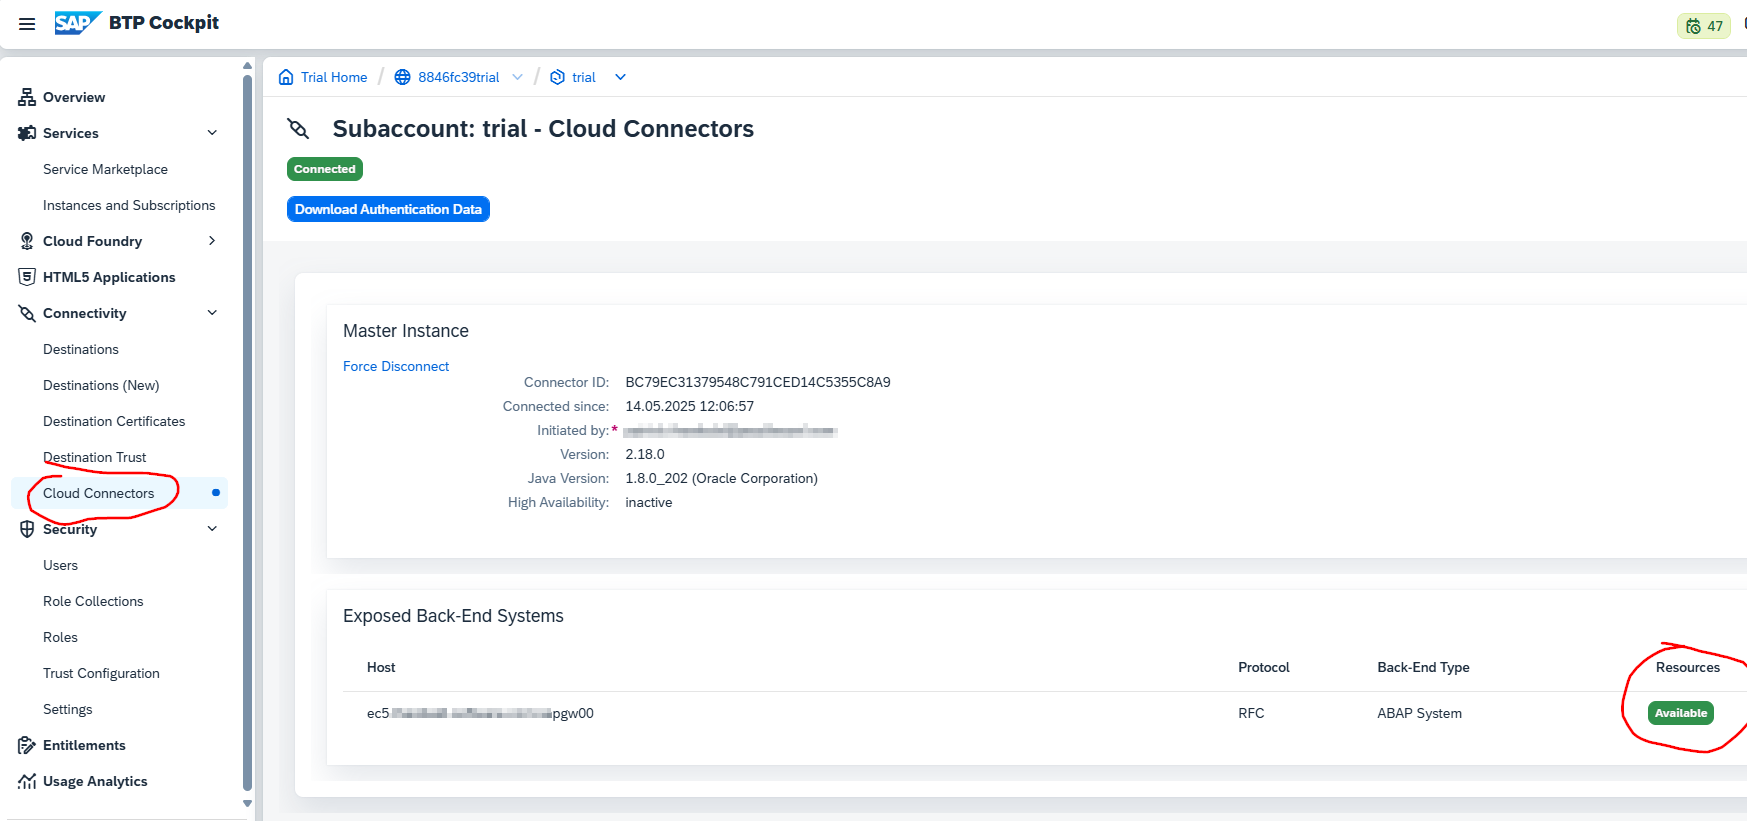Click the Back-End Type column header

[x=1423, y=667]
